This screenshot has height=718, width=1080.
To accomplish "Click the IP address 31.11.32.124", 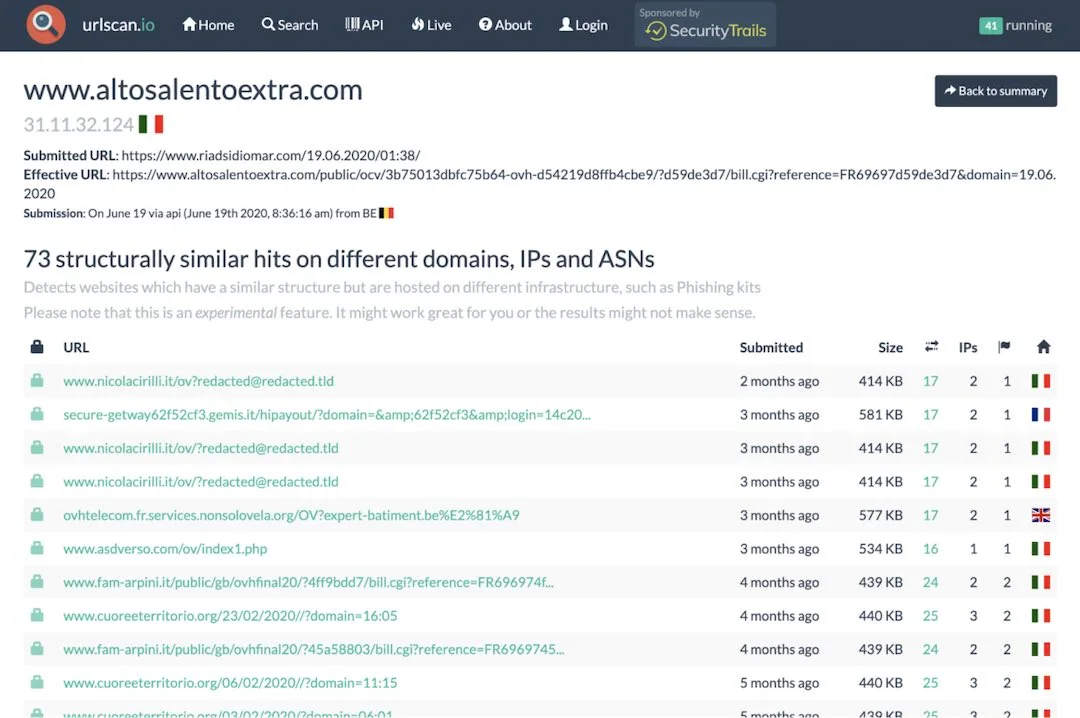I will point(79,125).
